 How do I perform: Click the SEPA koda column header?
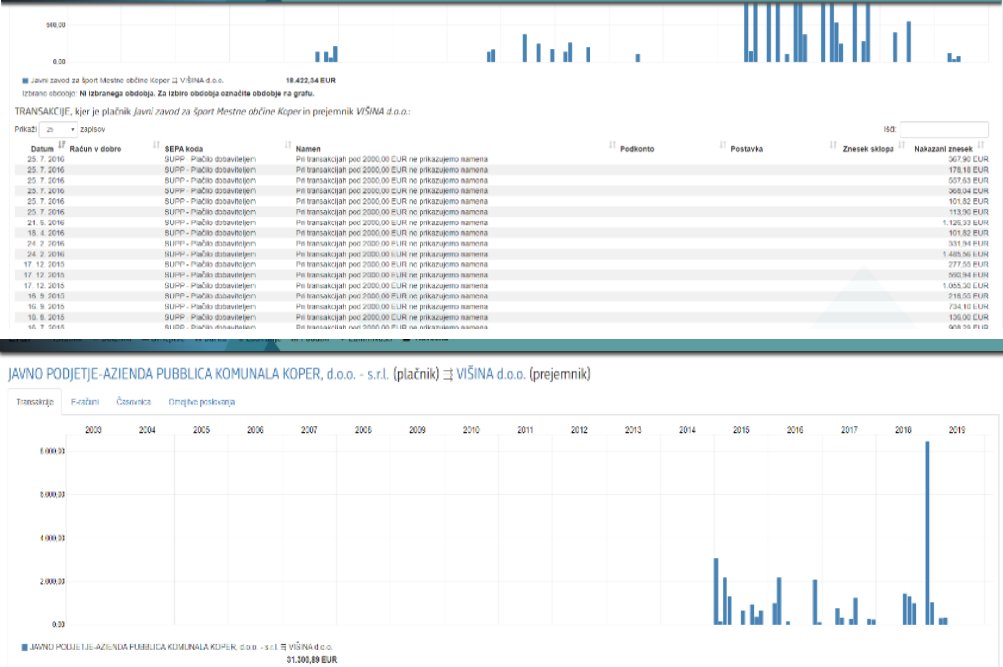pyautogui.click(x=184, y=149)
